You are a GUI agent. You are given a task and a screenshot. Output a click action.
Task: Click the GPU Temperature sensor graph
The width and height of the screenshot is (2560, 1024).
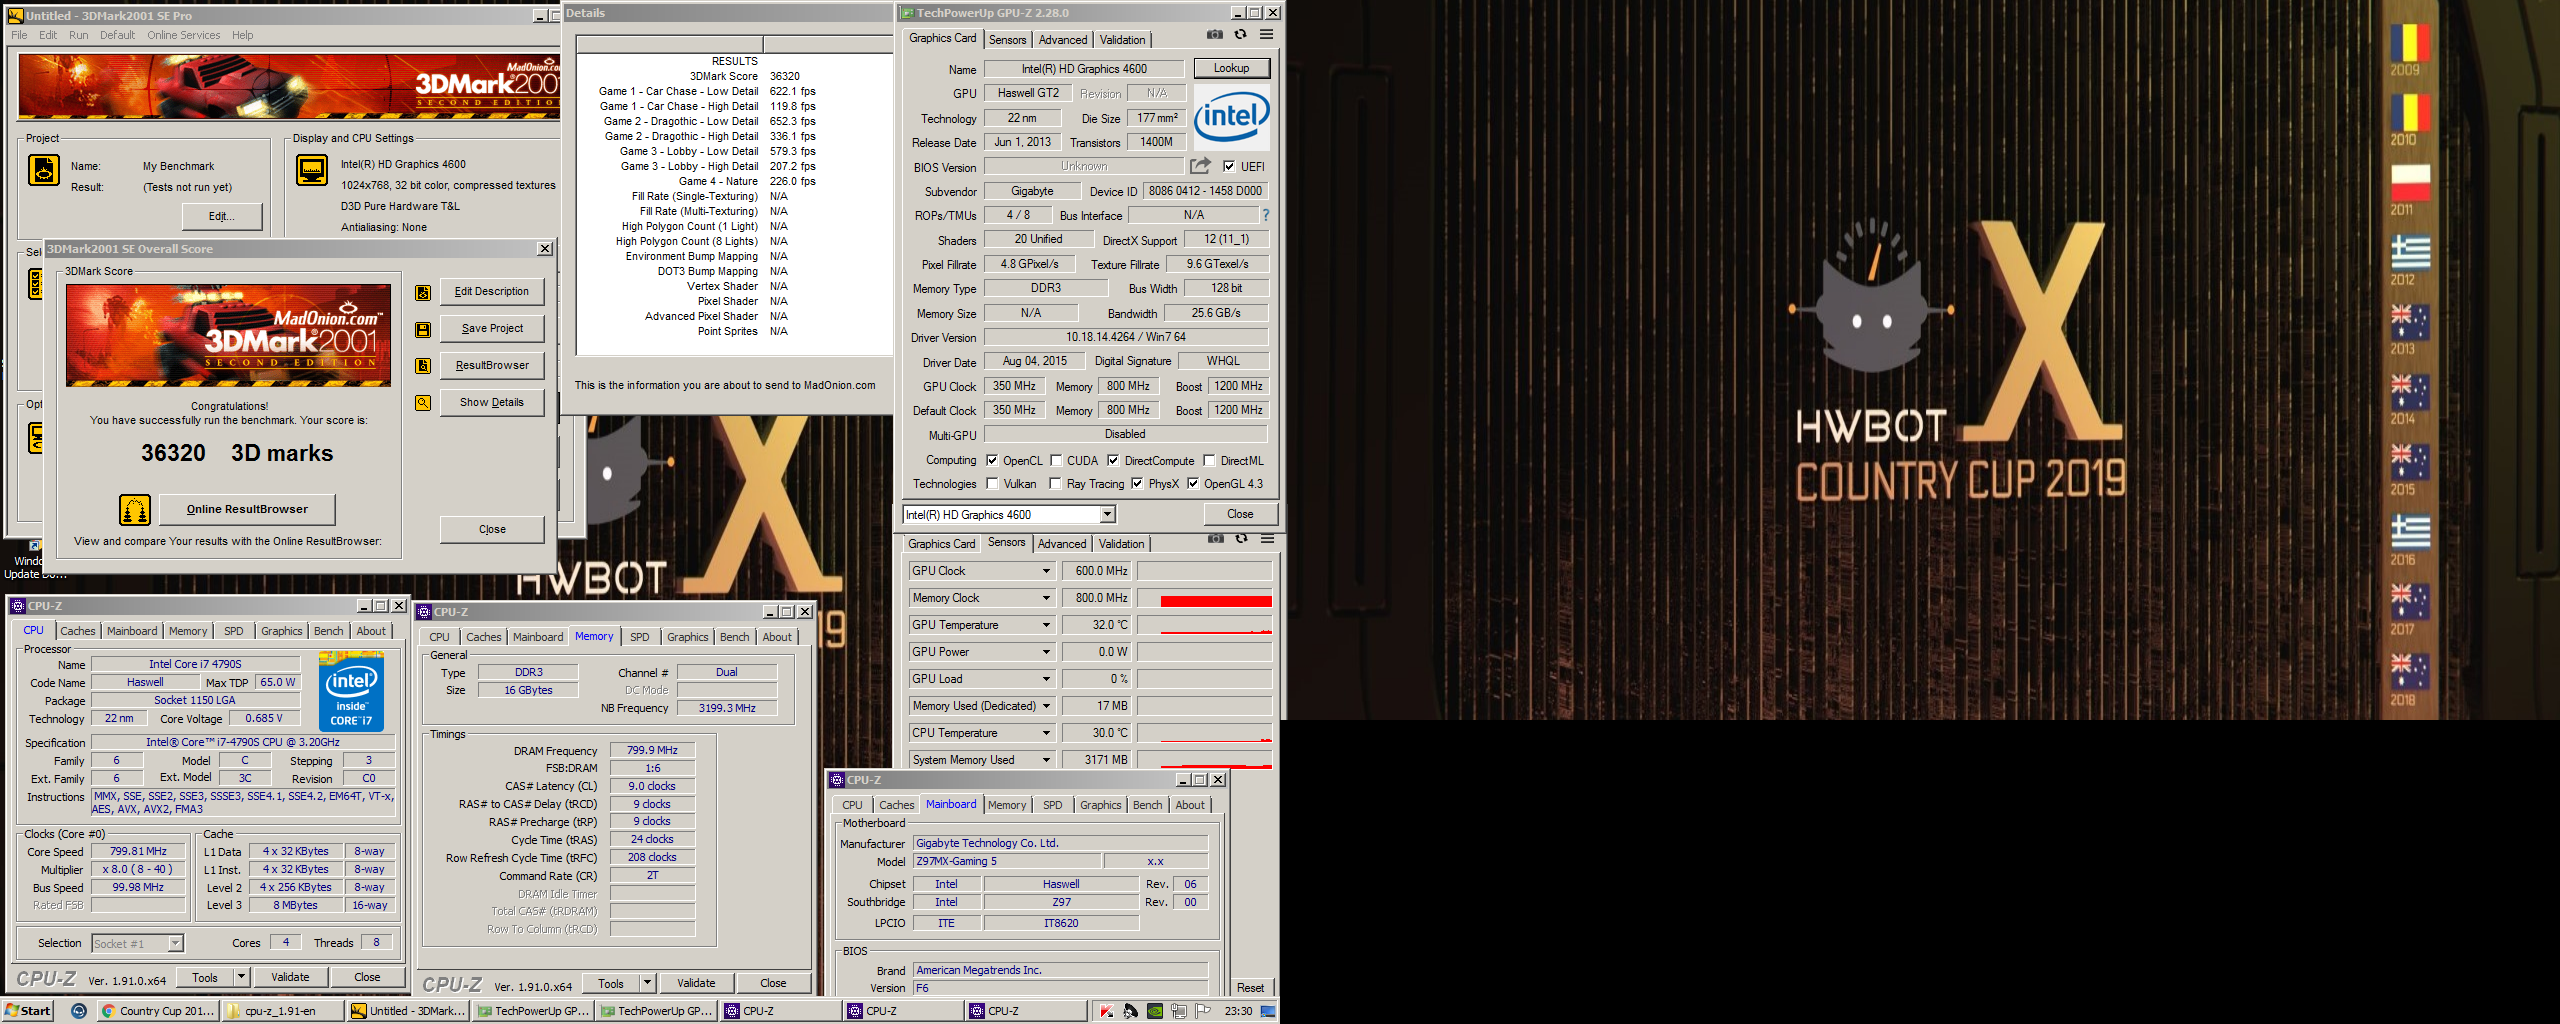[x=1204, y=625]
